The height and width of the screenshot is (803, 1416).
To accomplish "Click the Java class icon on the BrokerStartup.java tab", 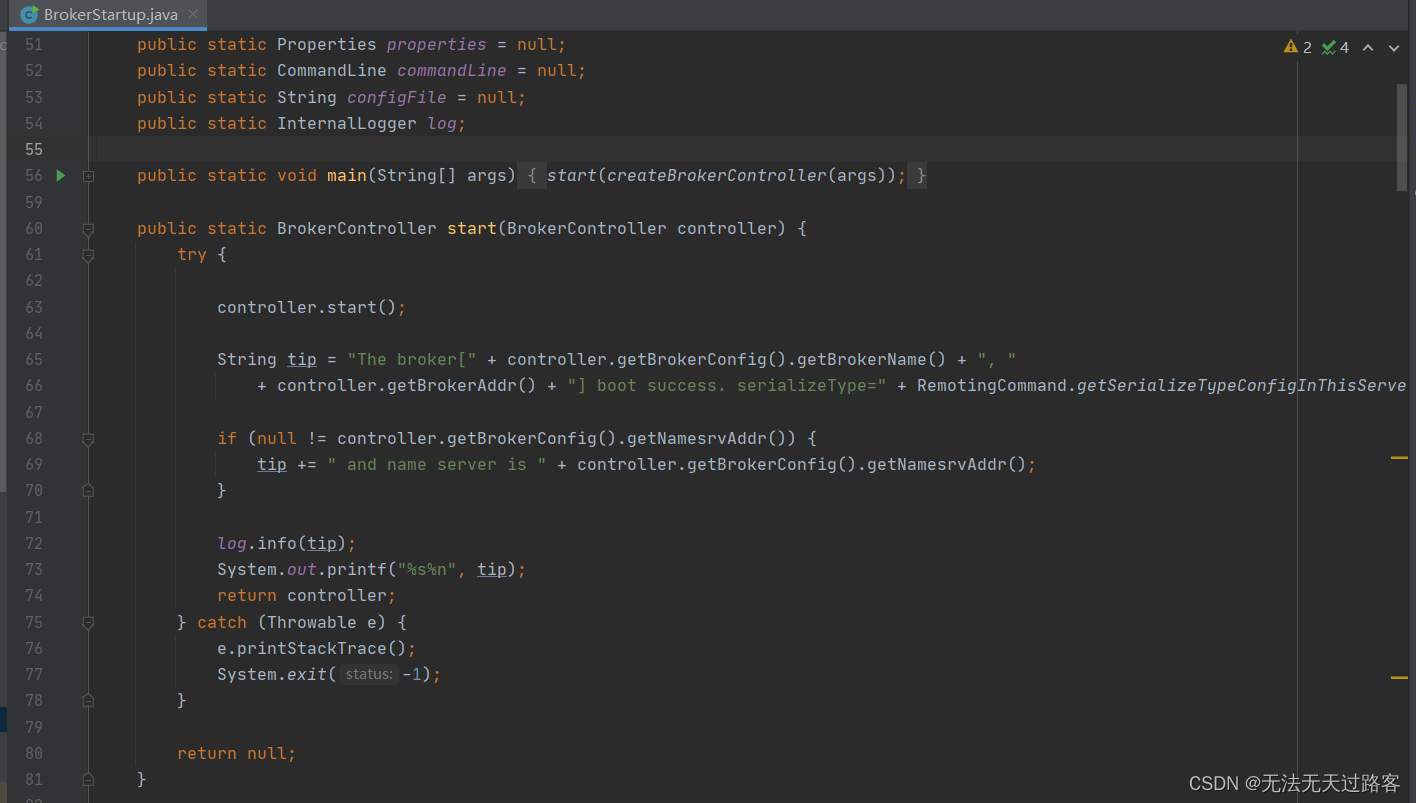I will pos(29,15).
